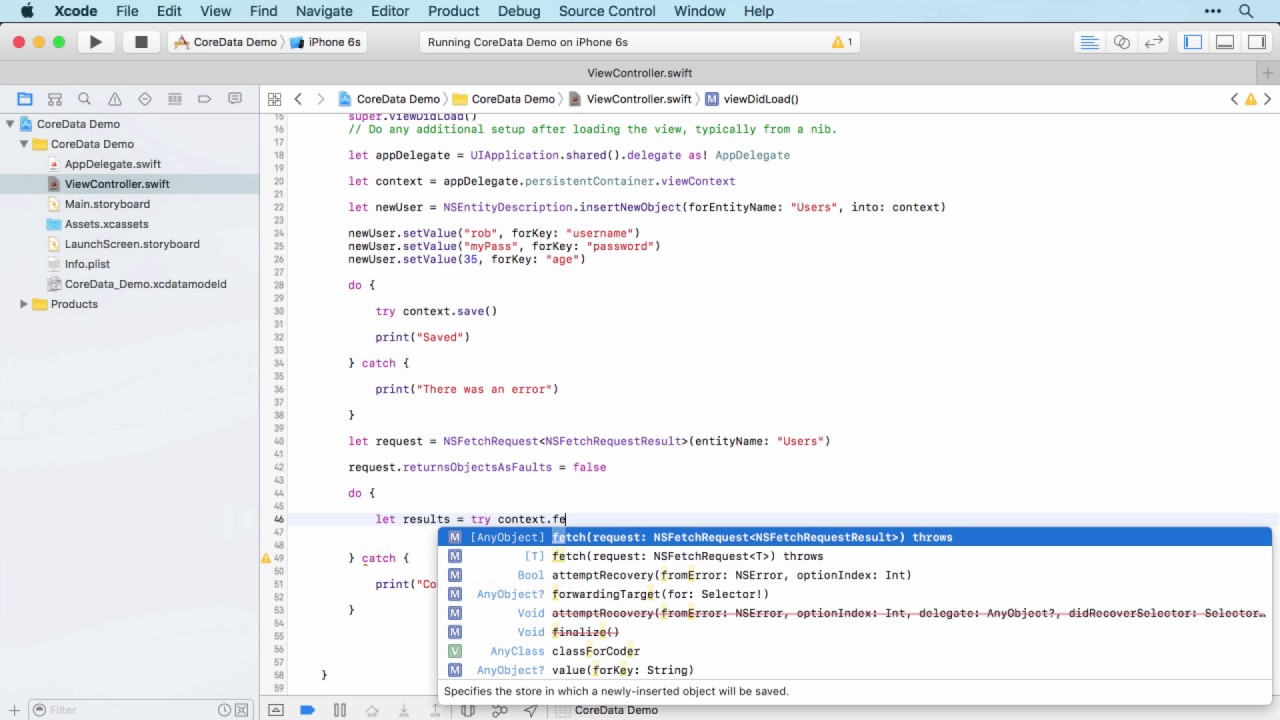Toggle the Utilities panel visibility

1256,42
